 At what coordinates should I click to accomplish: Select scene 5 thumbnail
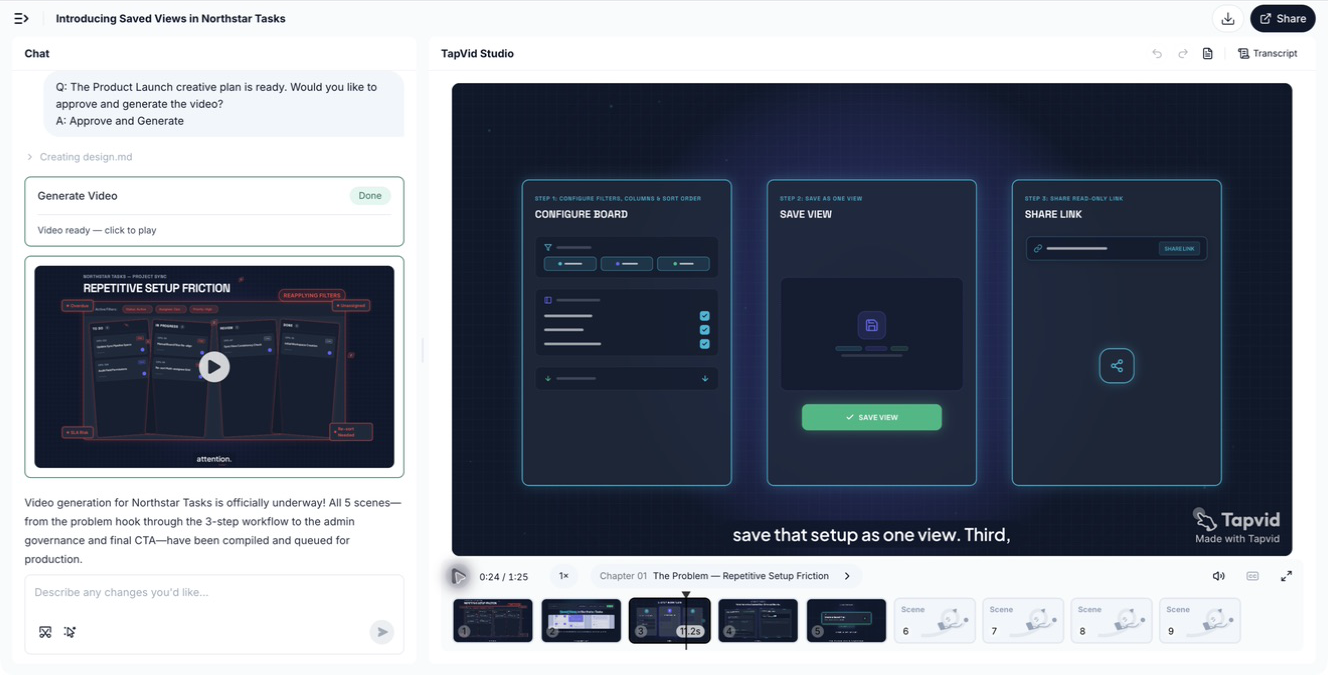[846, 620]
